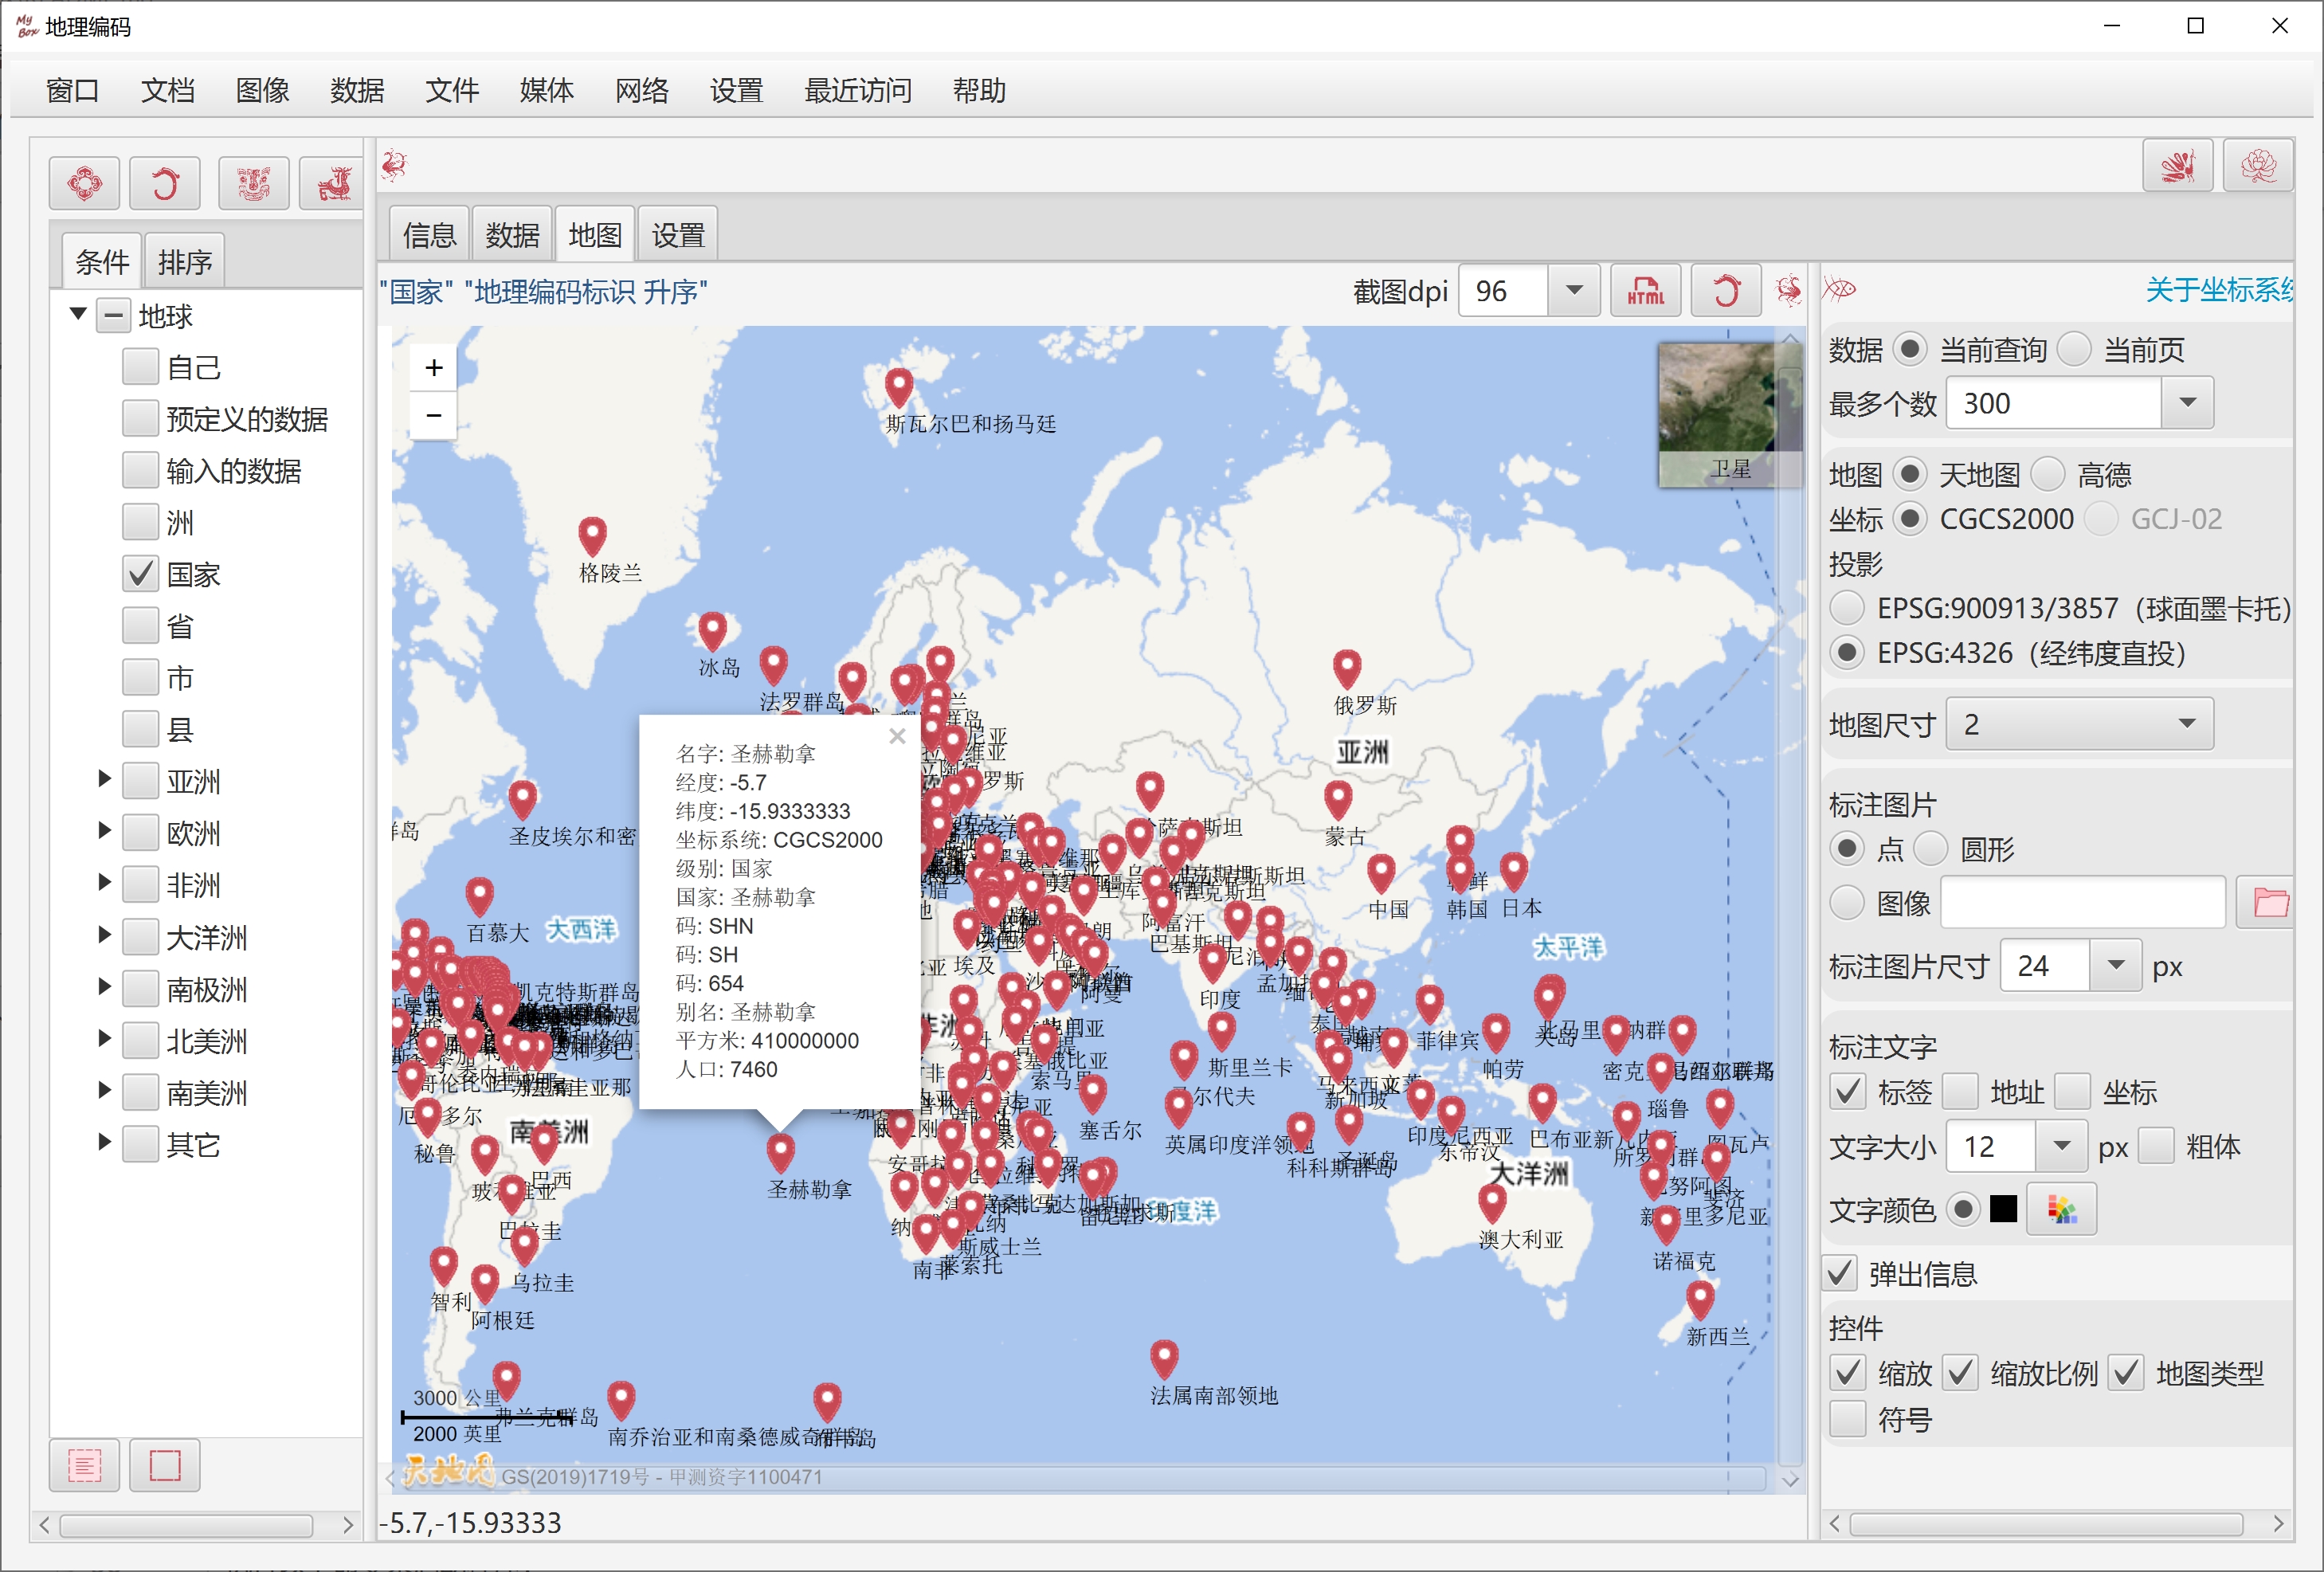Click the settings panel horizontal scrollbar
Image resolution: width=2324 pixels, height=1572 pixels.
point(2045,1524)
